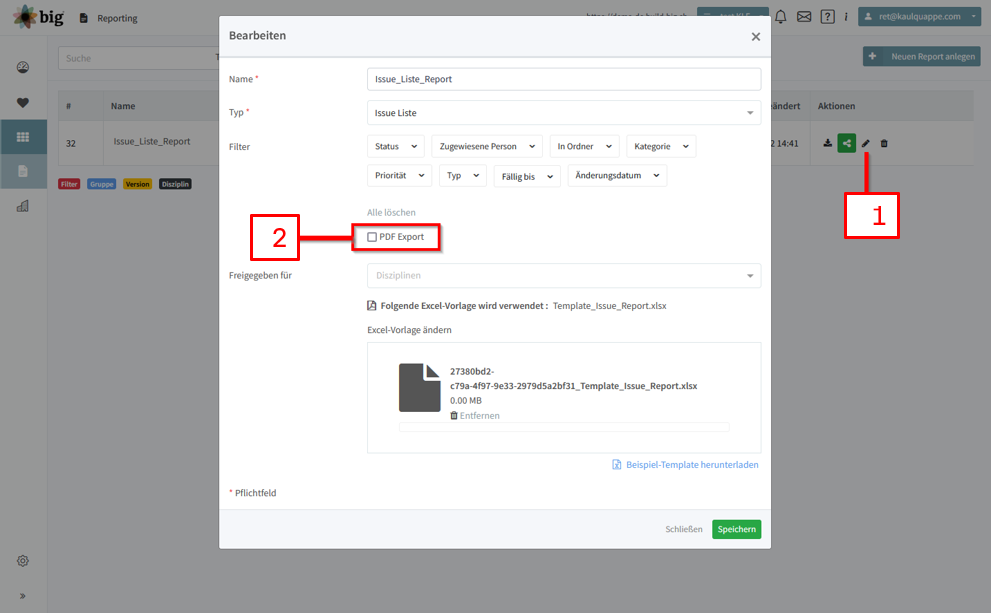Viewport: 991px width, 613px height.
Task: Click the Name column header
Action: tap(123, 106)
